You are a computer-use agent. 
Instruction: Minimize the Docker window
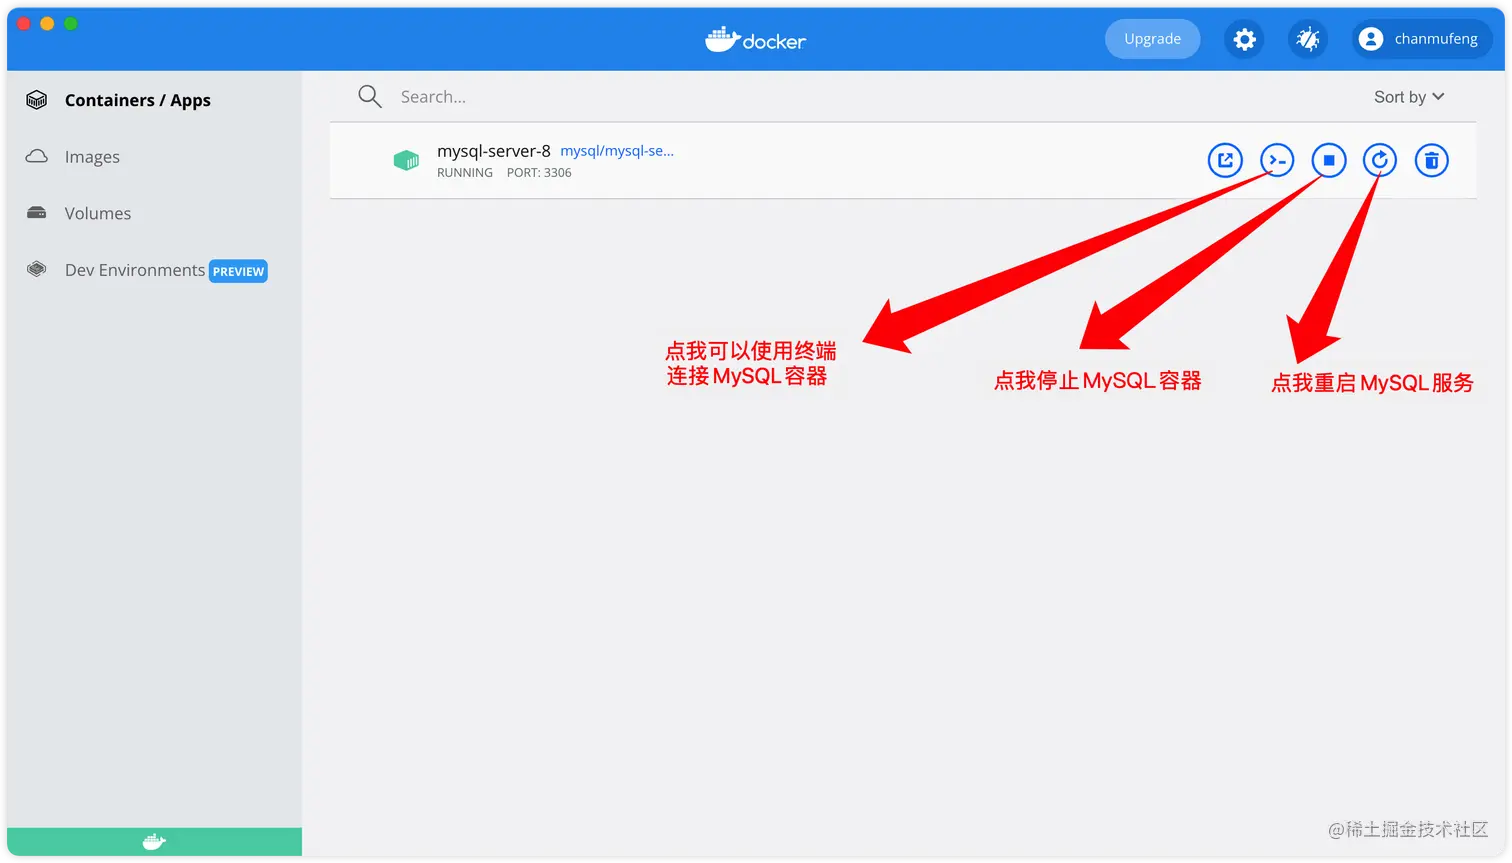(47, 23)
